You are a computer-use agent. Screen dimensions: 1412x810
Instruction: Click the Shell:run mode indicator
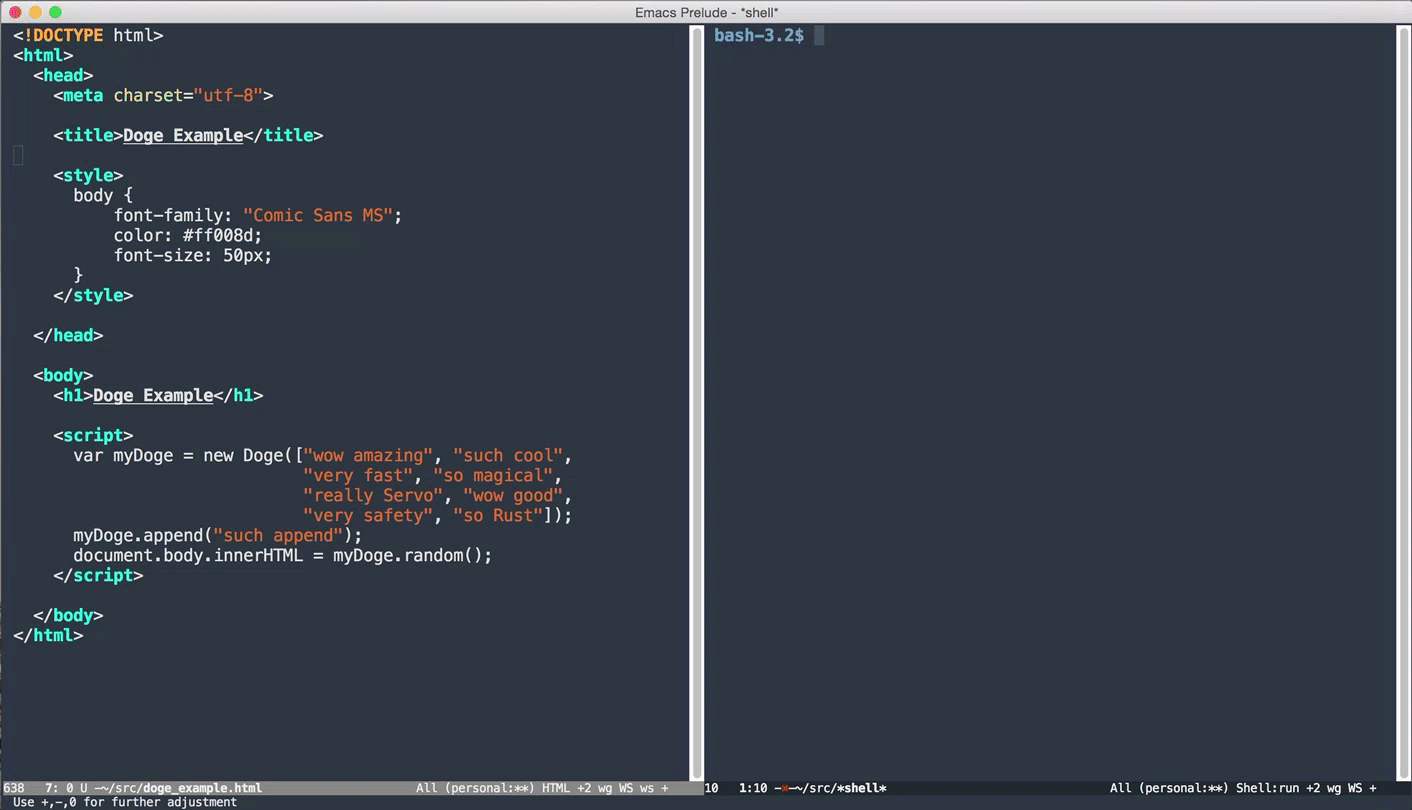pyautogui.click(x=1267, y=788)
